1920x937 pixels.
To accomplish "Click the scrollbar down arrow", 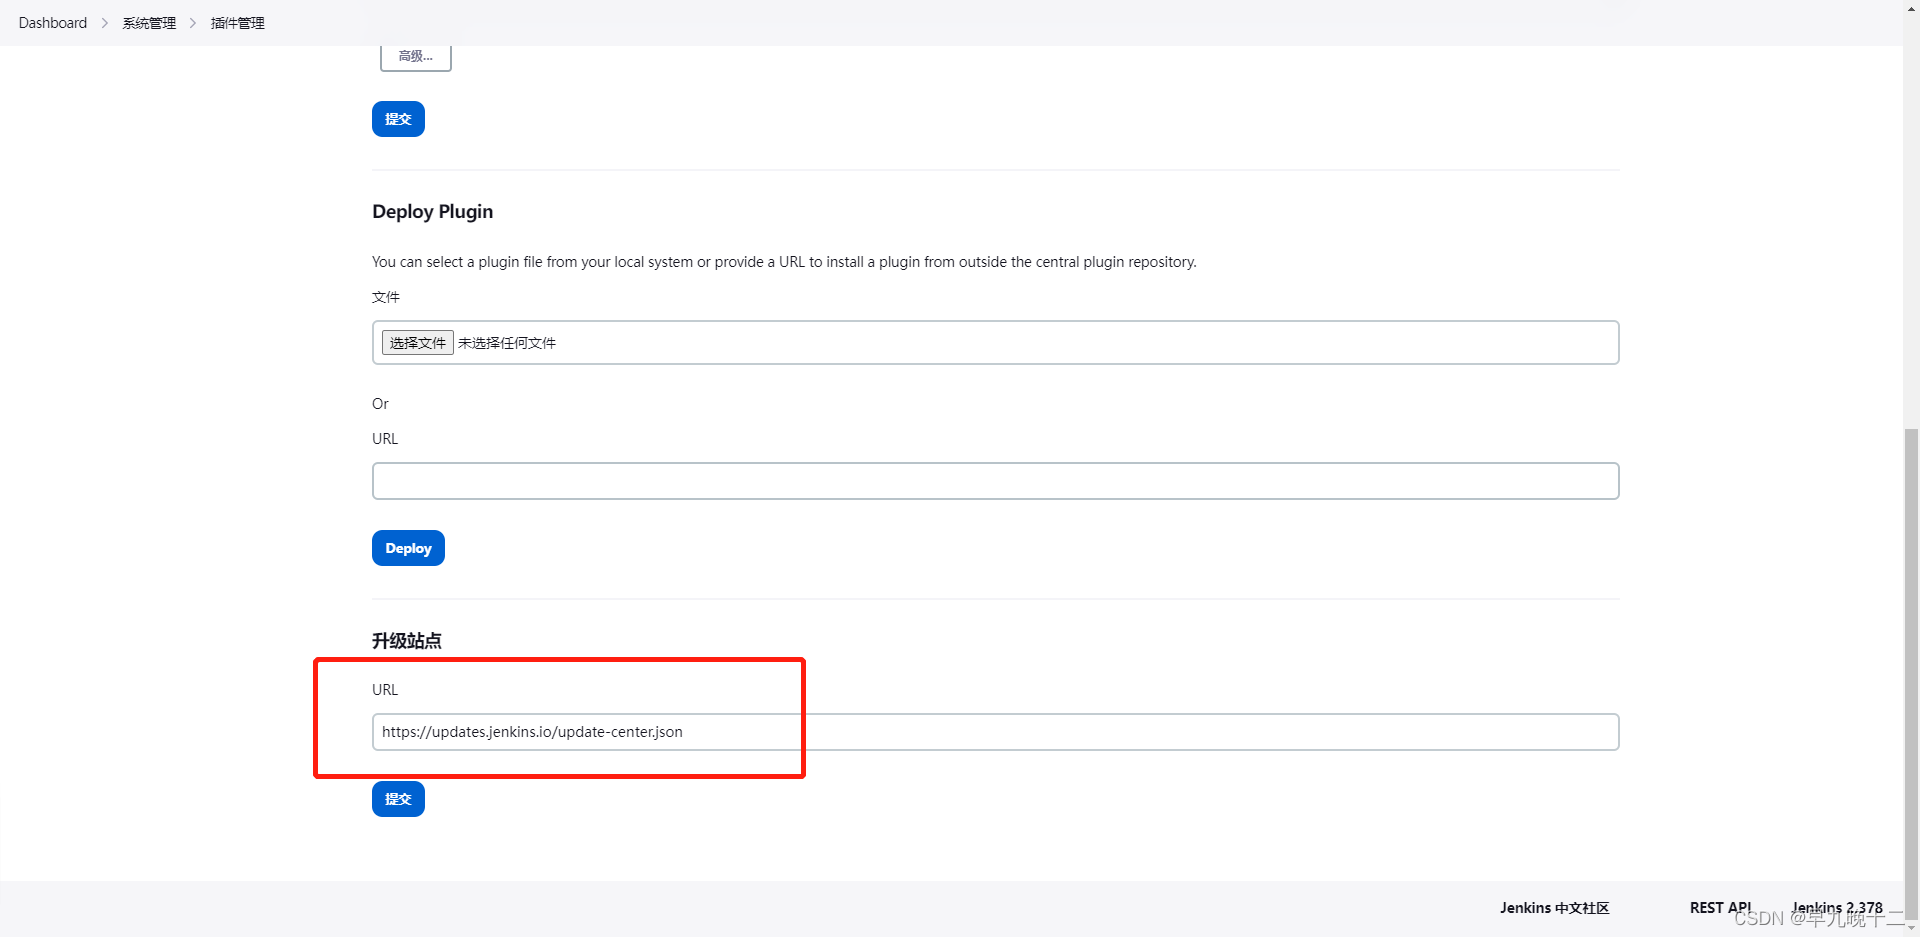I will (1911, 929).
